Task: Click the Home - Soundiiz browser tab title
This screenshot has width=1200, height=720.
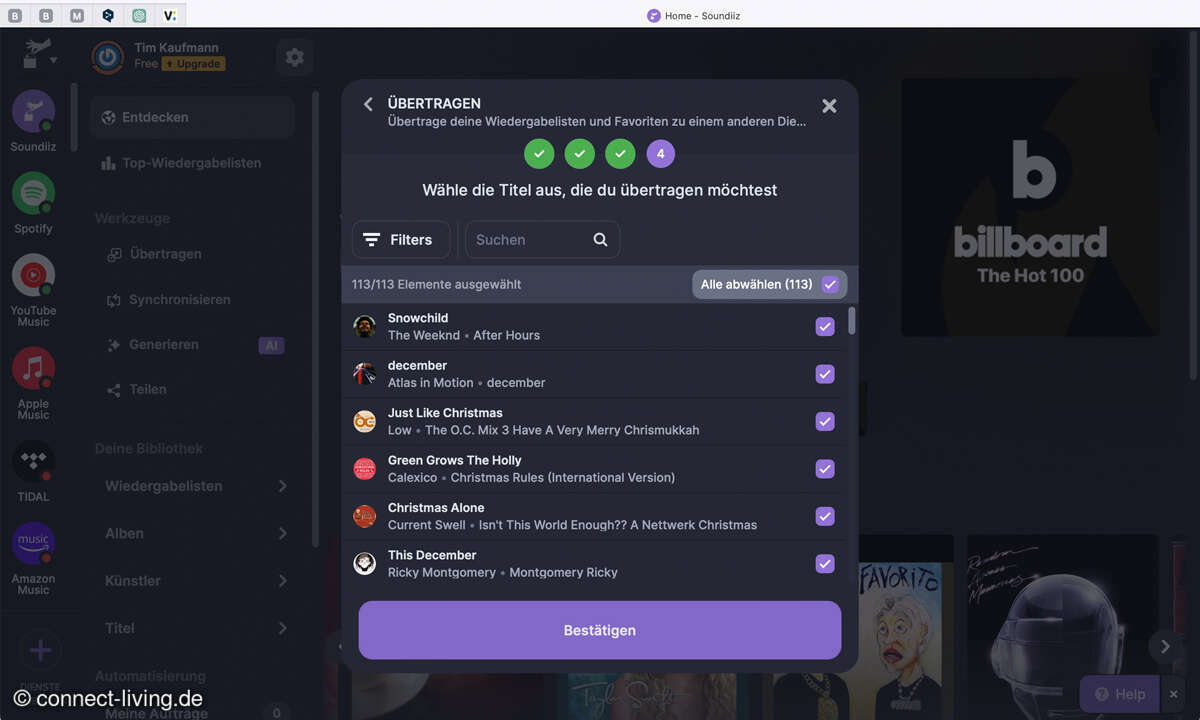Action: (702, 16)
